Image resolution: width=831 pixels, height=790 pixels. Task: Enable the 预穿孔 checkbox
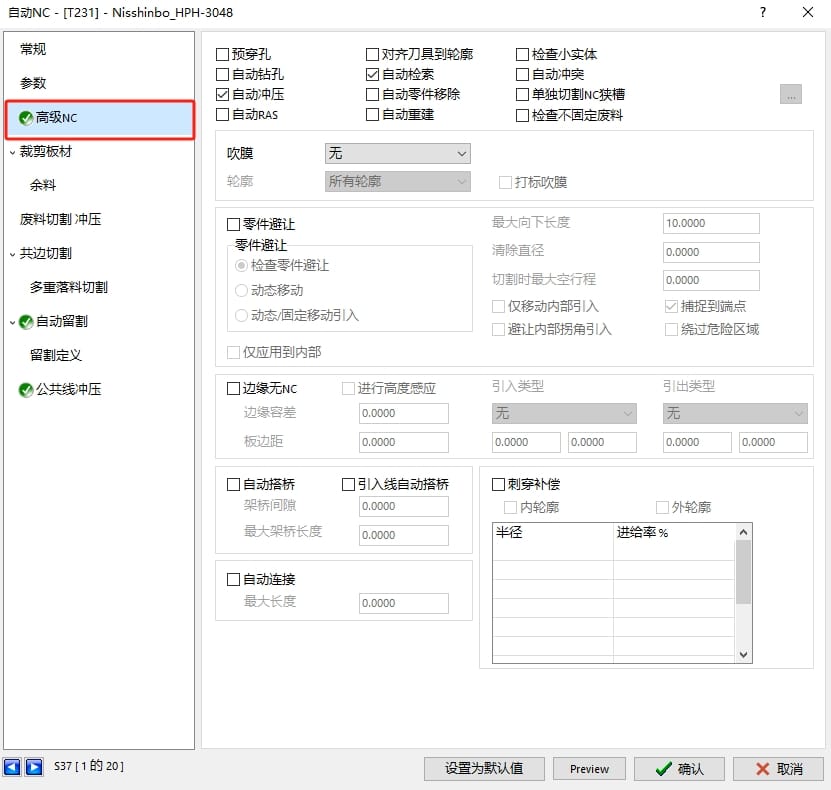pos(223,55)
